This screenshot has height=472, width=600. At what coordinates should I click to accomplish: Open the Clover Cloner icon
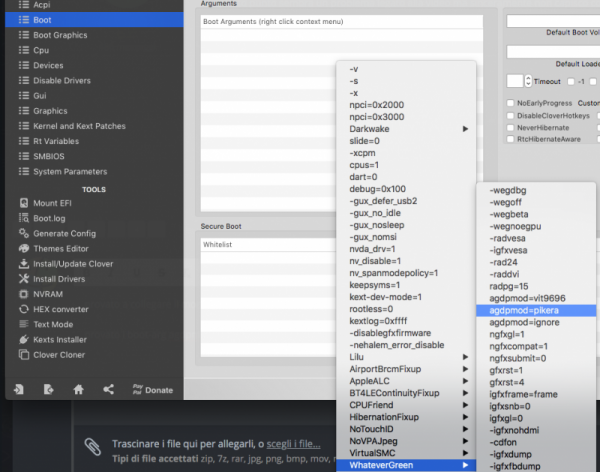coord(24,354)
